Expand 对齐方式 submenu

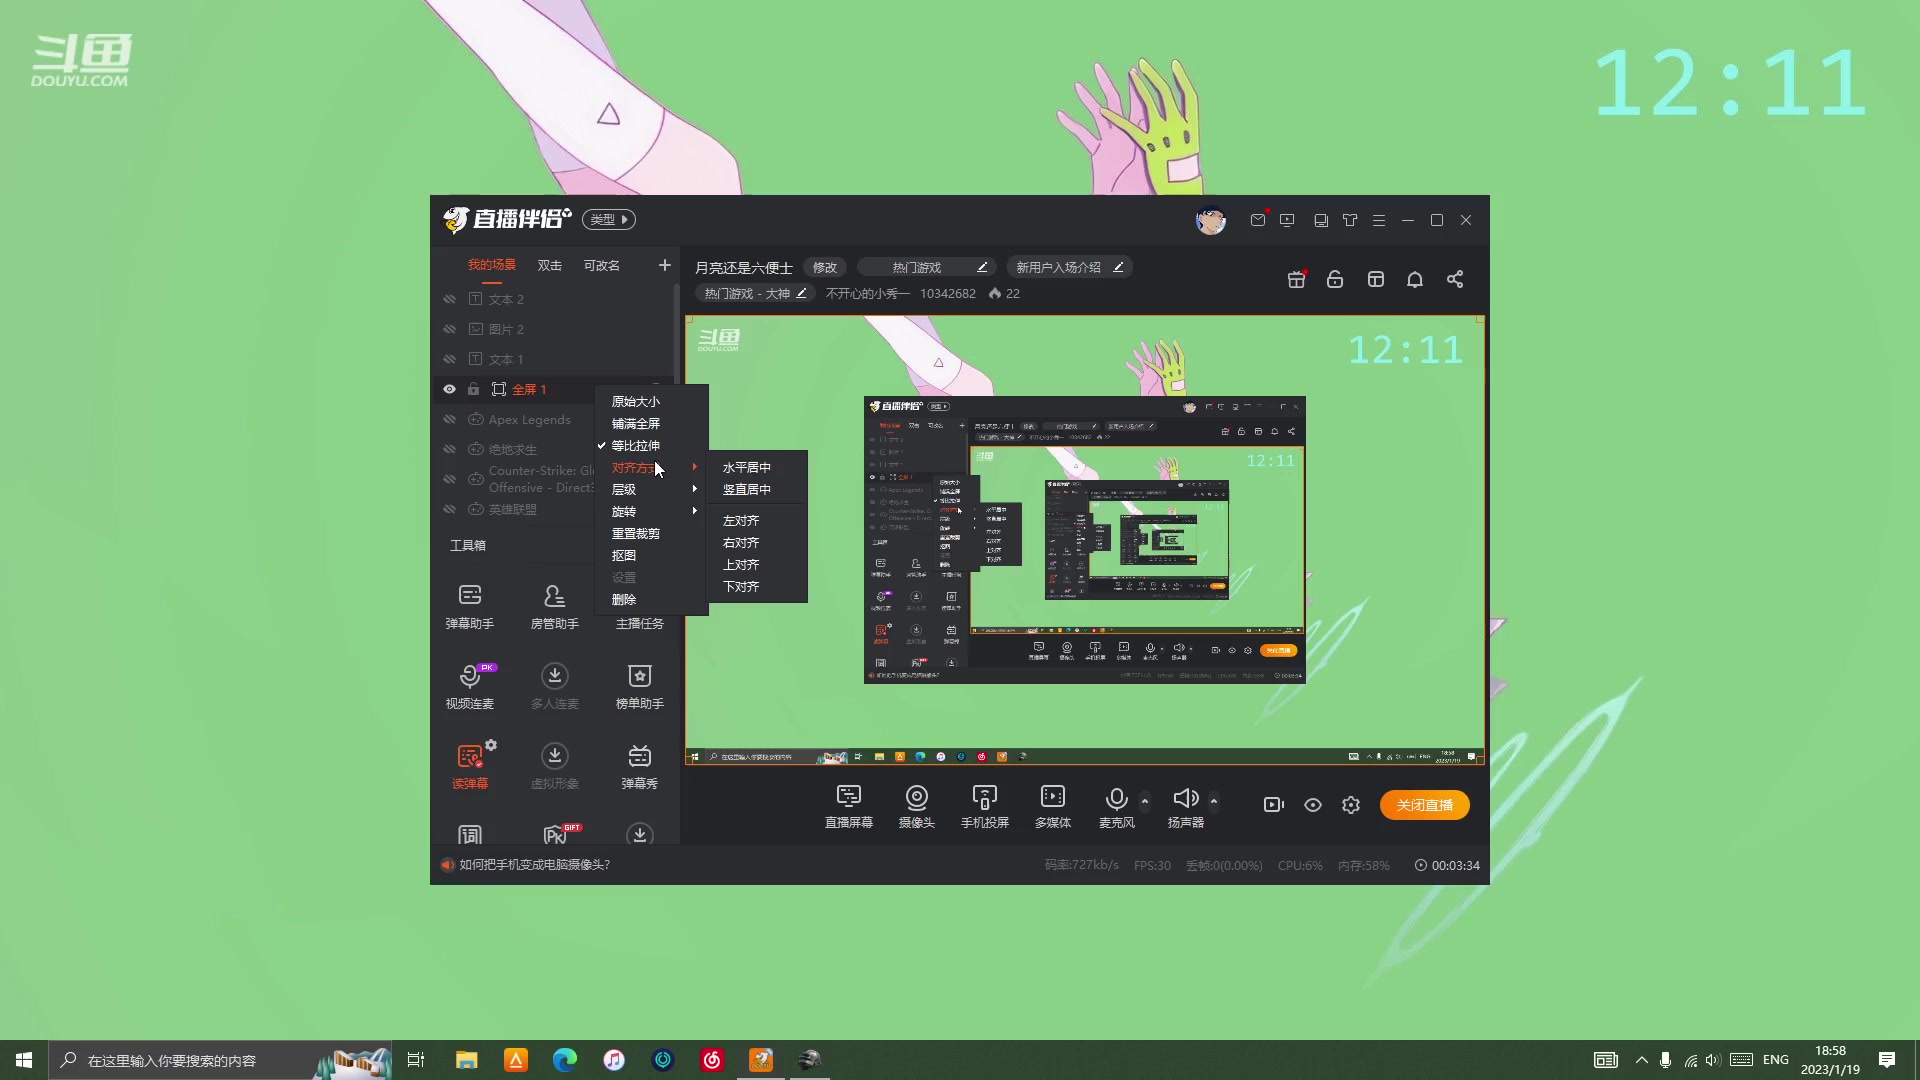(652, 468)
